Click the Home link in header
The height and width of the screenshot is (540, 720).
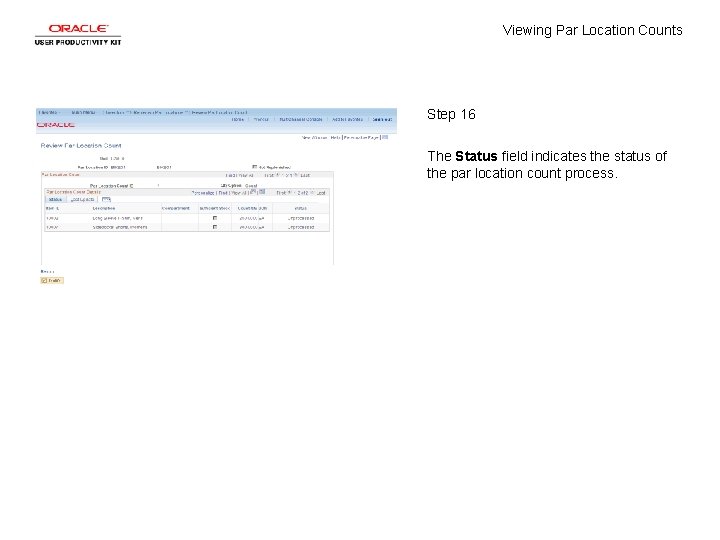coord(238,119)
